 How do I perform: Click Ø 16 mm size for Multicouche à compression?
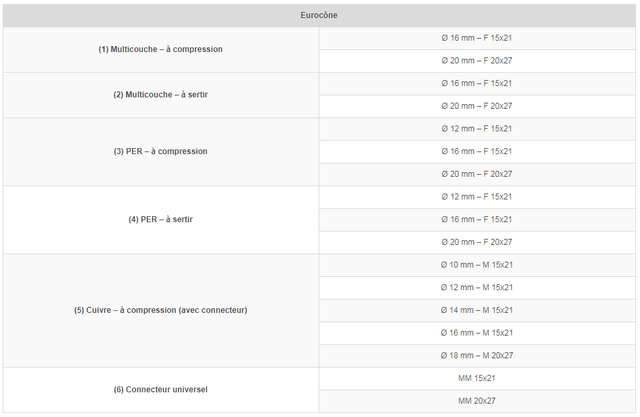point(477,38)
